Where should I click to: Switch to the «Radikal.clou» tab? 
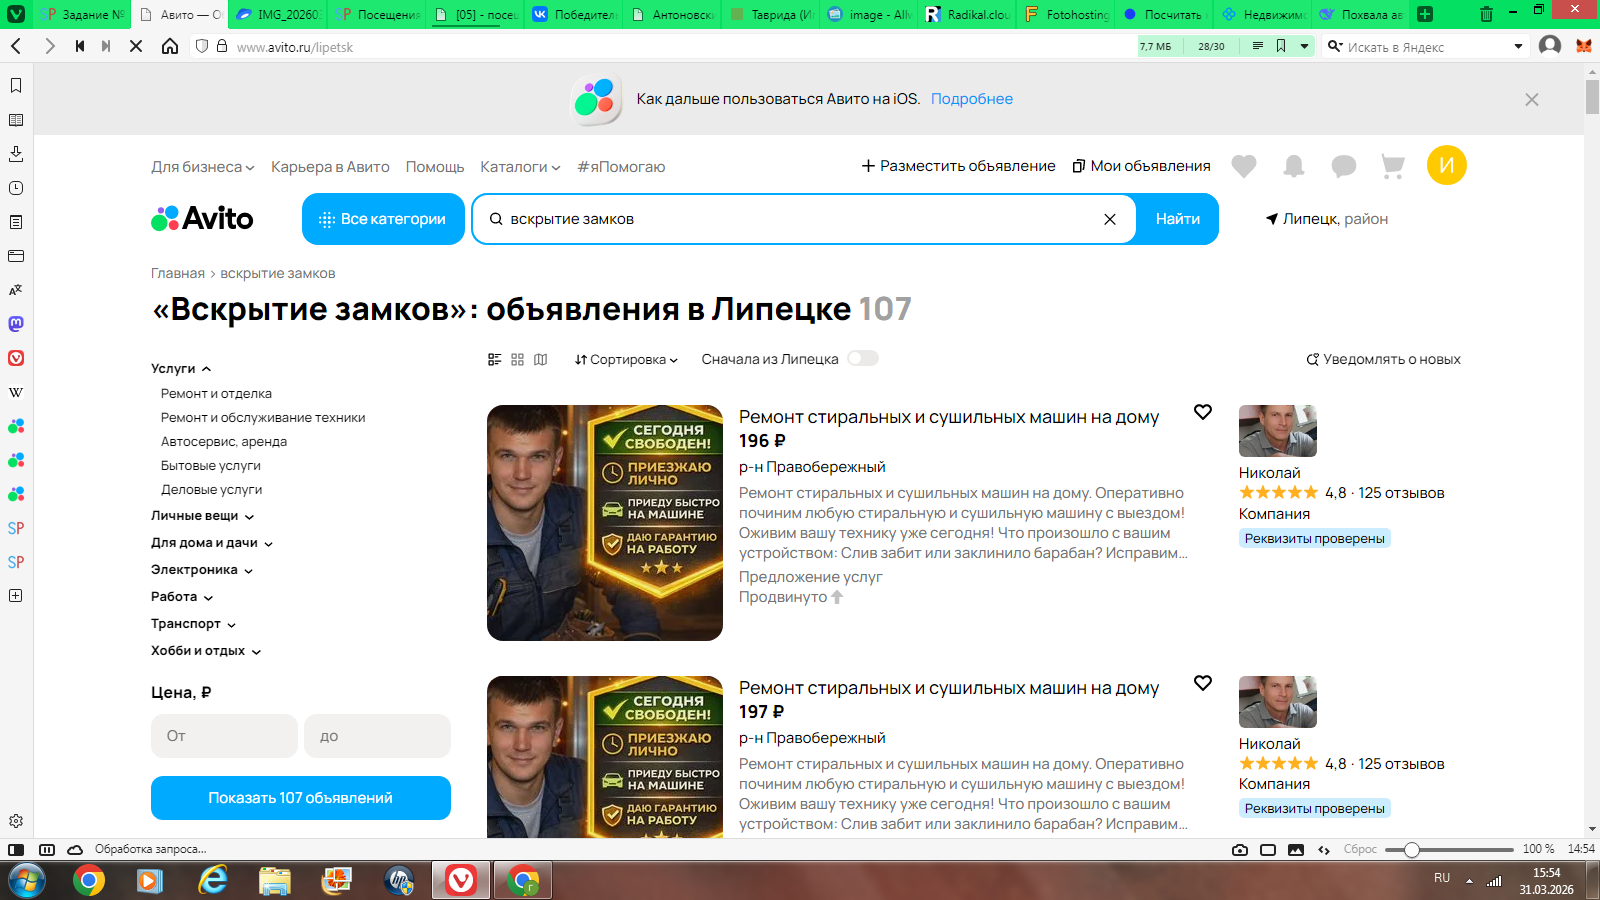(969, 15)
